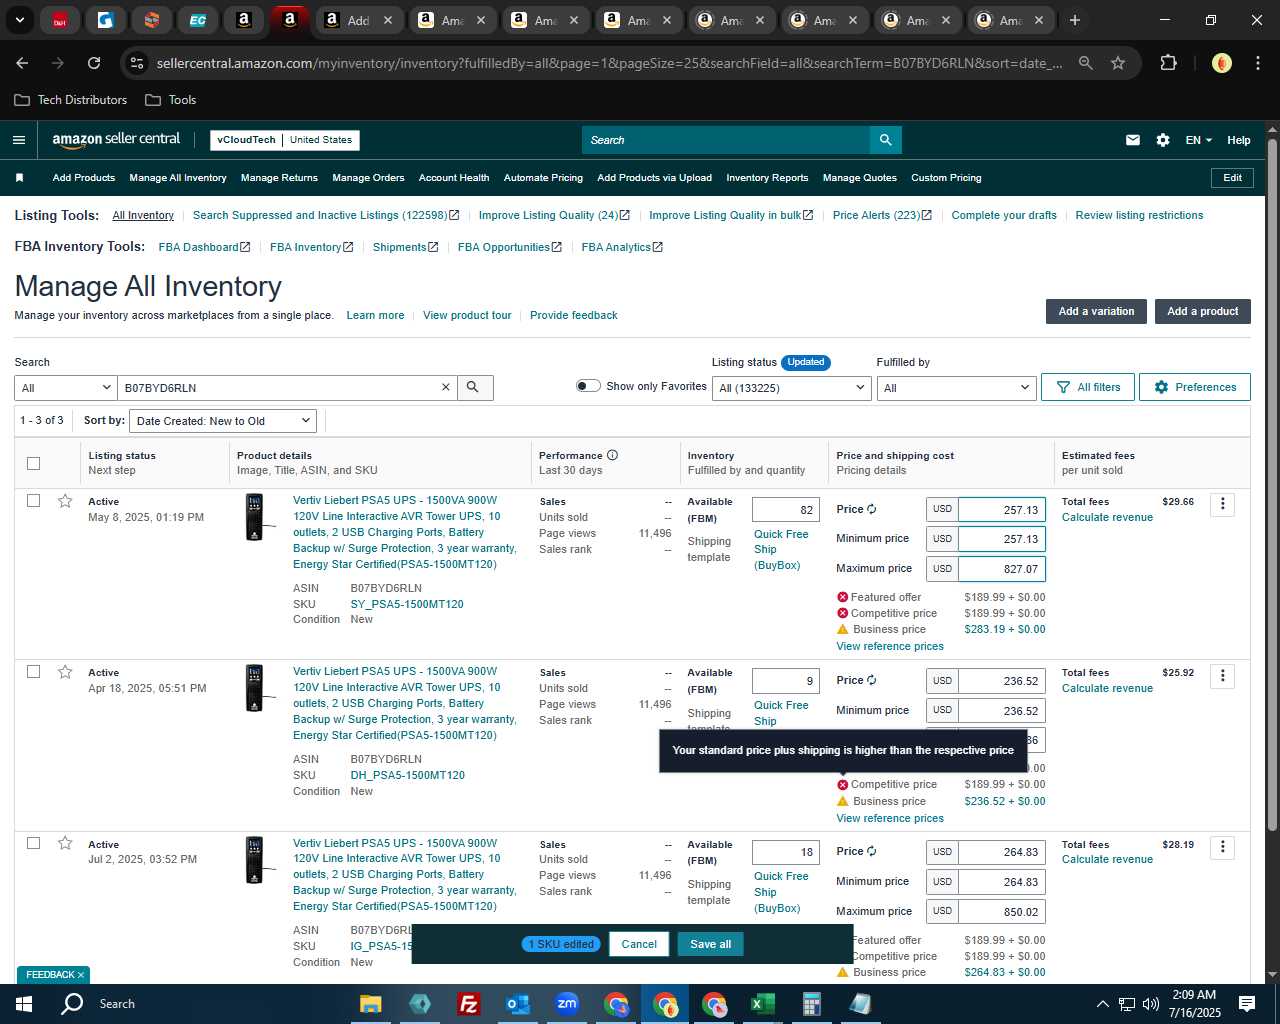Open Sort by Date Created dropdown
Image resolution: width=1280 pixels, height=1024 pixels.
tap(223, 421)
